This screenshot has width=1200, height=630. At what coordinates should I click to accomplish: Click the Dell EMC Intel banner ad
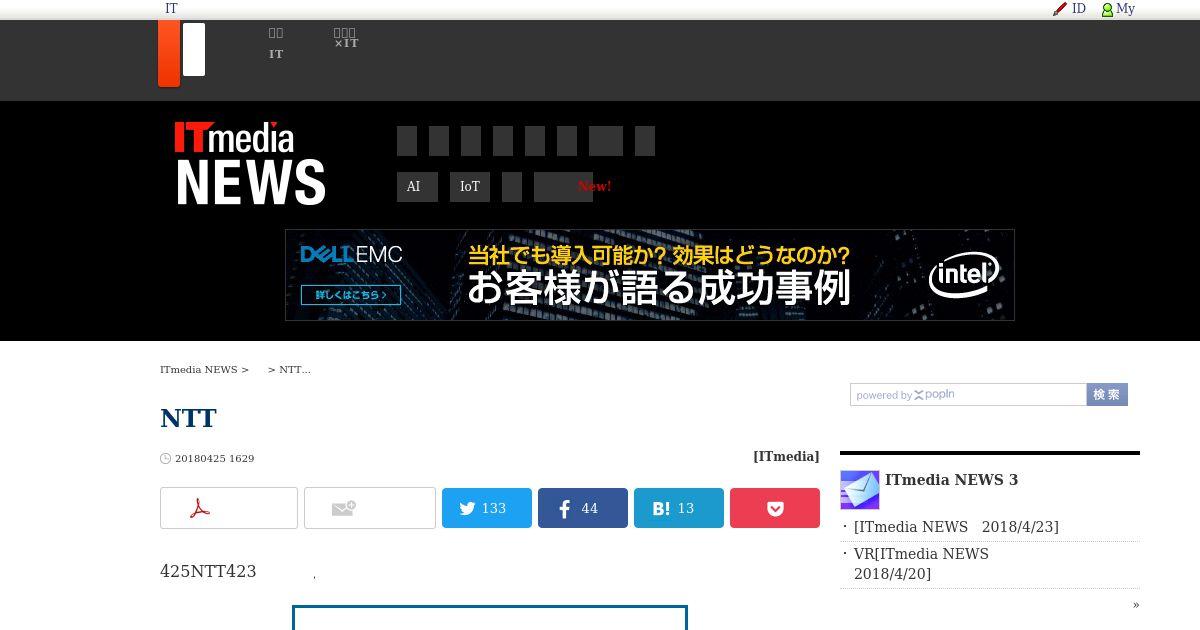[650, 275]
